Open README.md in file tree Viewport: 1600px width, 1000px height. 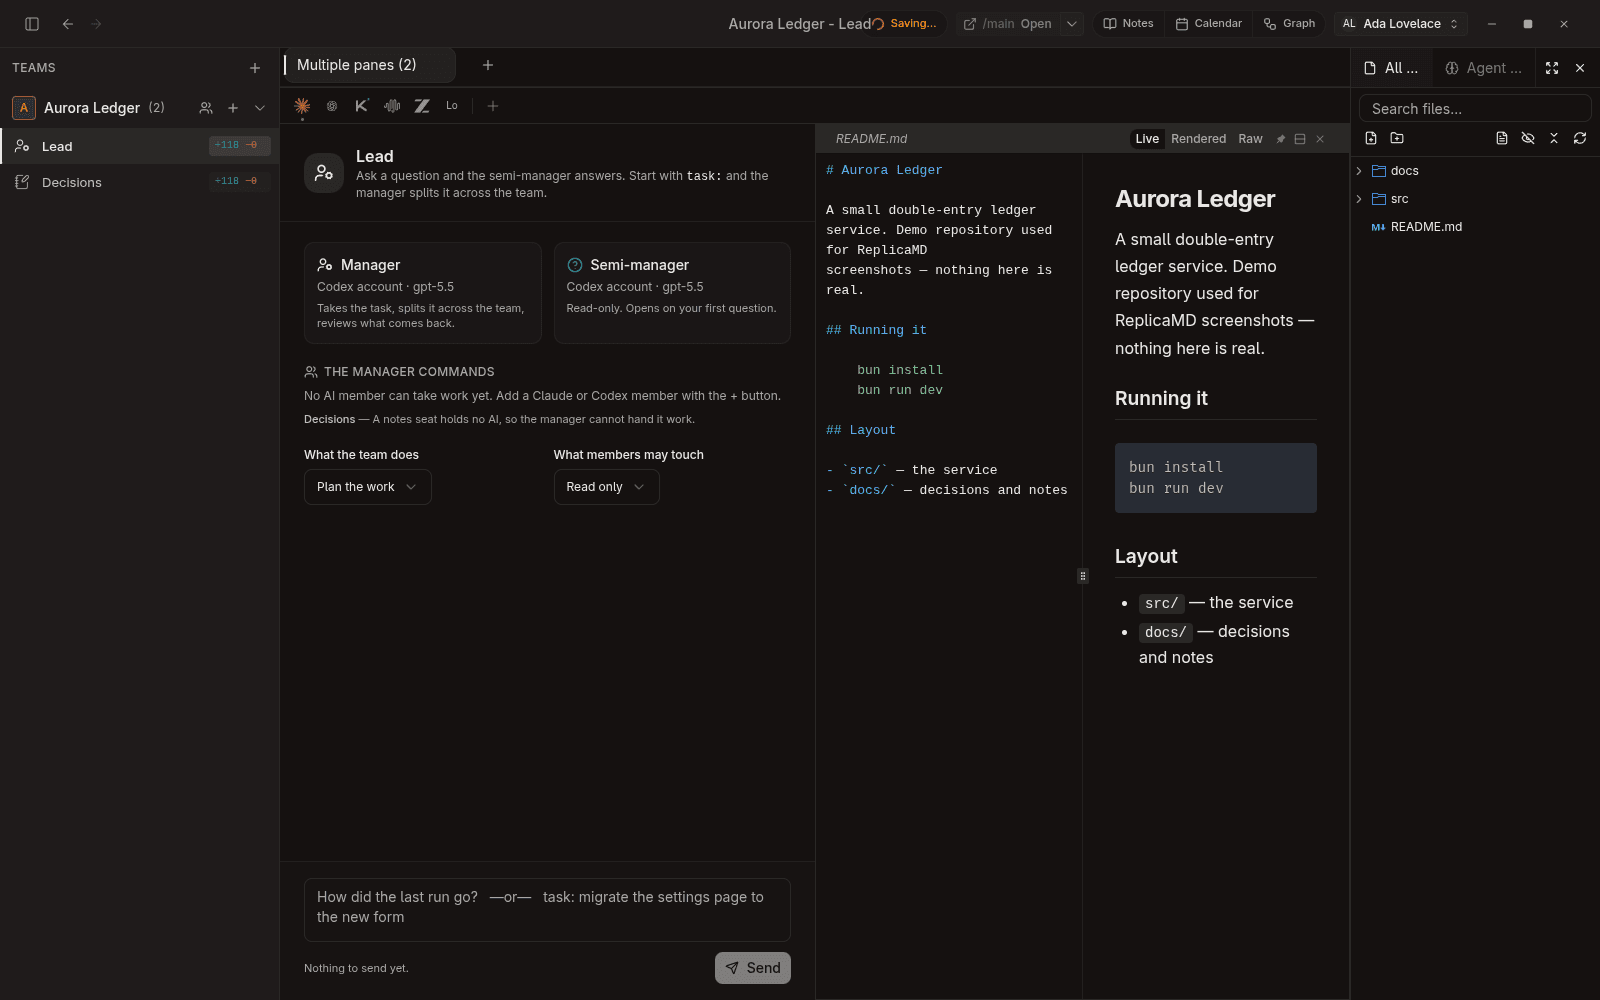[1475, 227]
